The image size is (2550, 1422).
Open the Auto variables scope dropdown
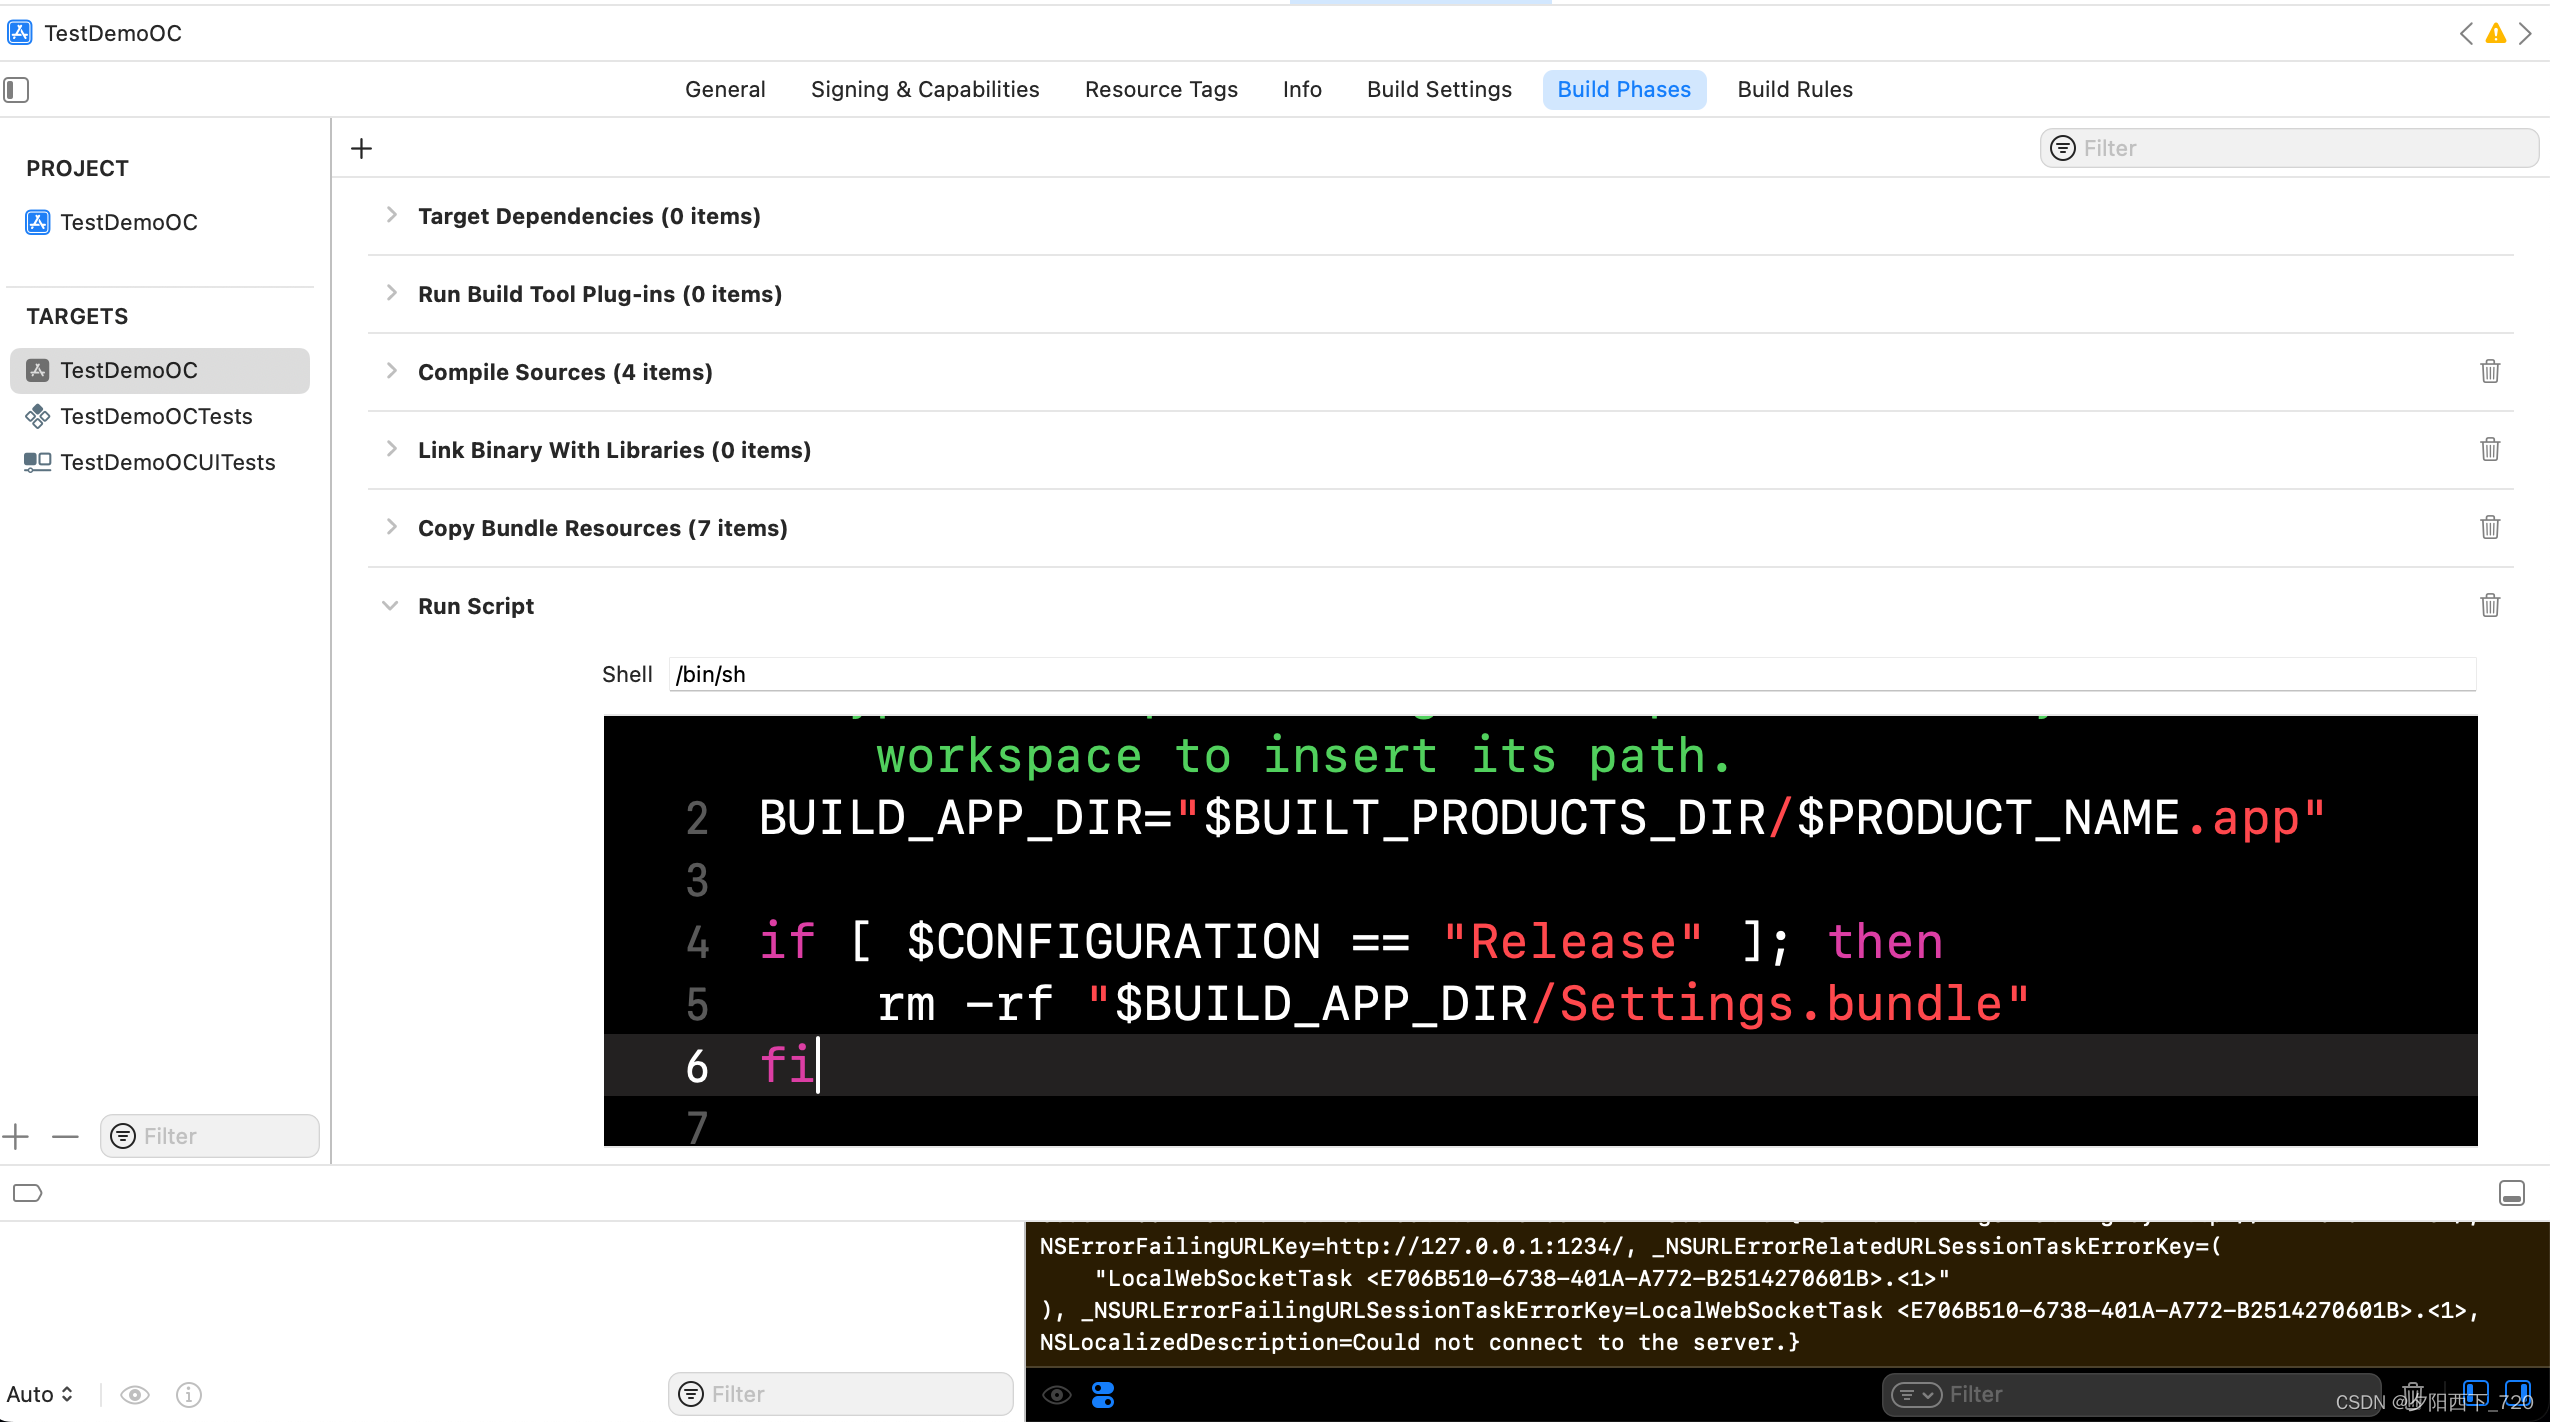click(40, 1394)
